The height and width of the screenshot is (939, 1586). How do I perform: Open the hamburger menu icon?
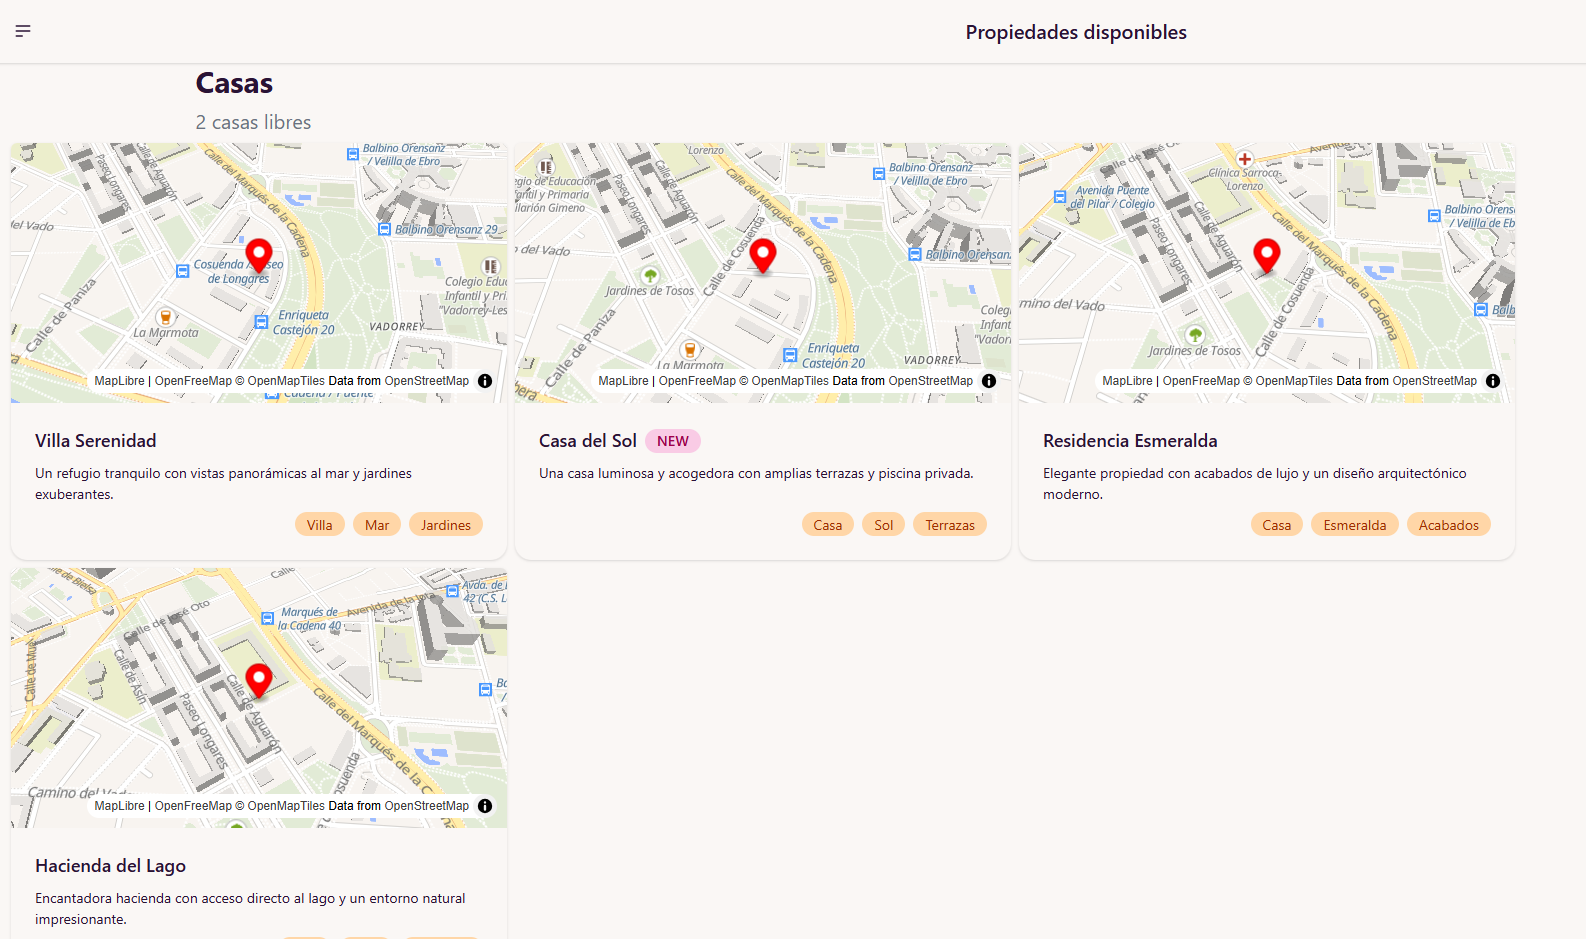click(x=23, y=31)
